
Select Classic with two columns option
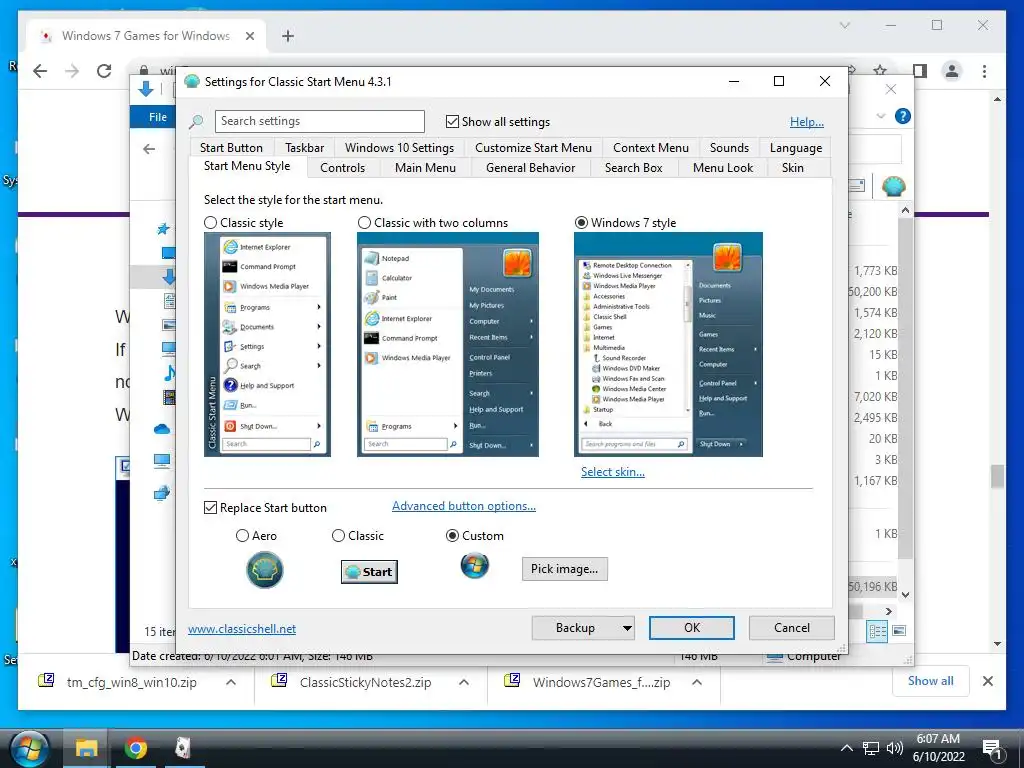click(x=364, y=223)
